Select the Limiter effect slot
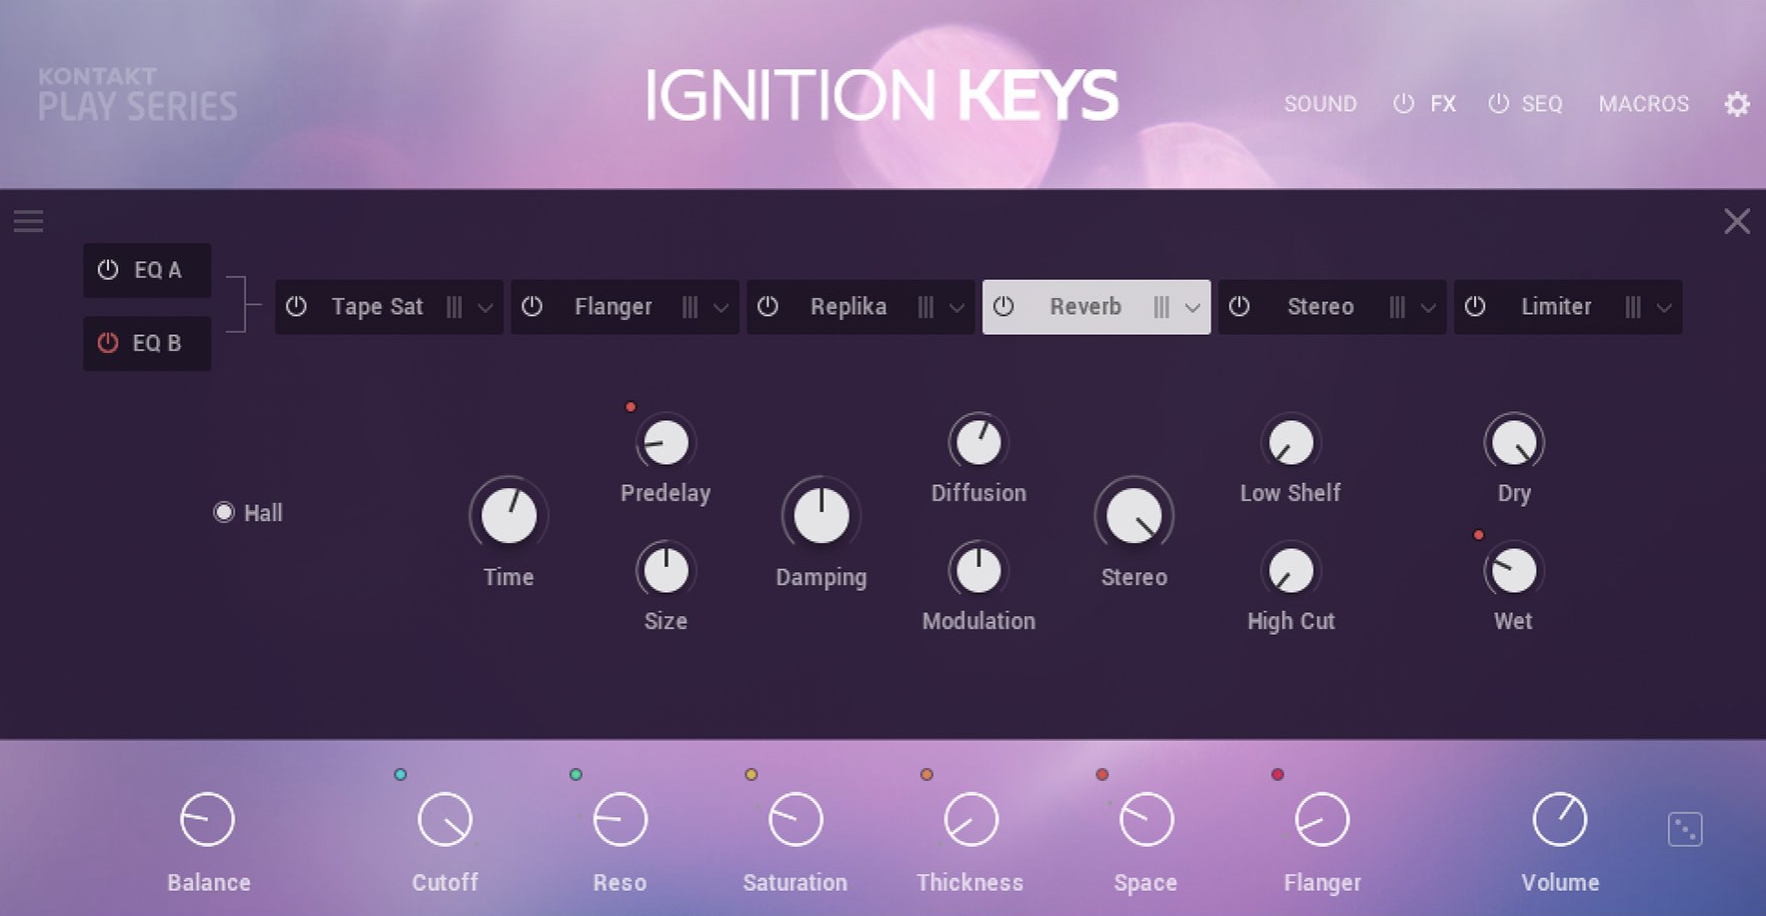Viewport: 1766px width, 916px height. pos(1567,307)
